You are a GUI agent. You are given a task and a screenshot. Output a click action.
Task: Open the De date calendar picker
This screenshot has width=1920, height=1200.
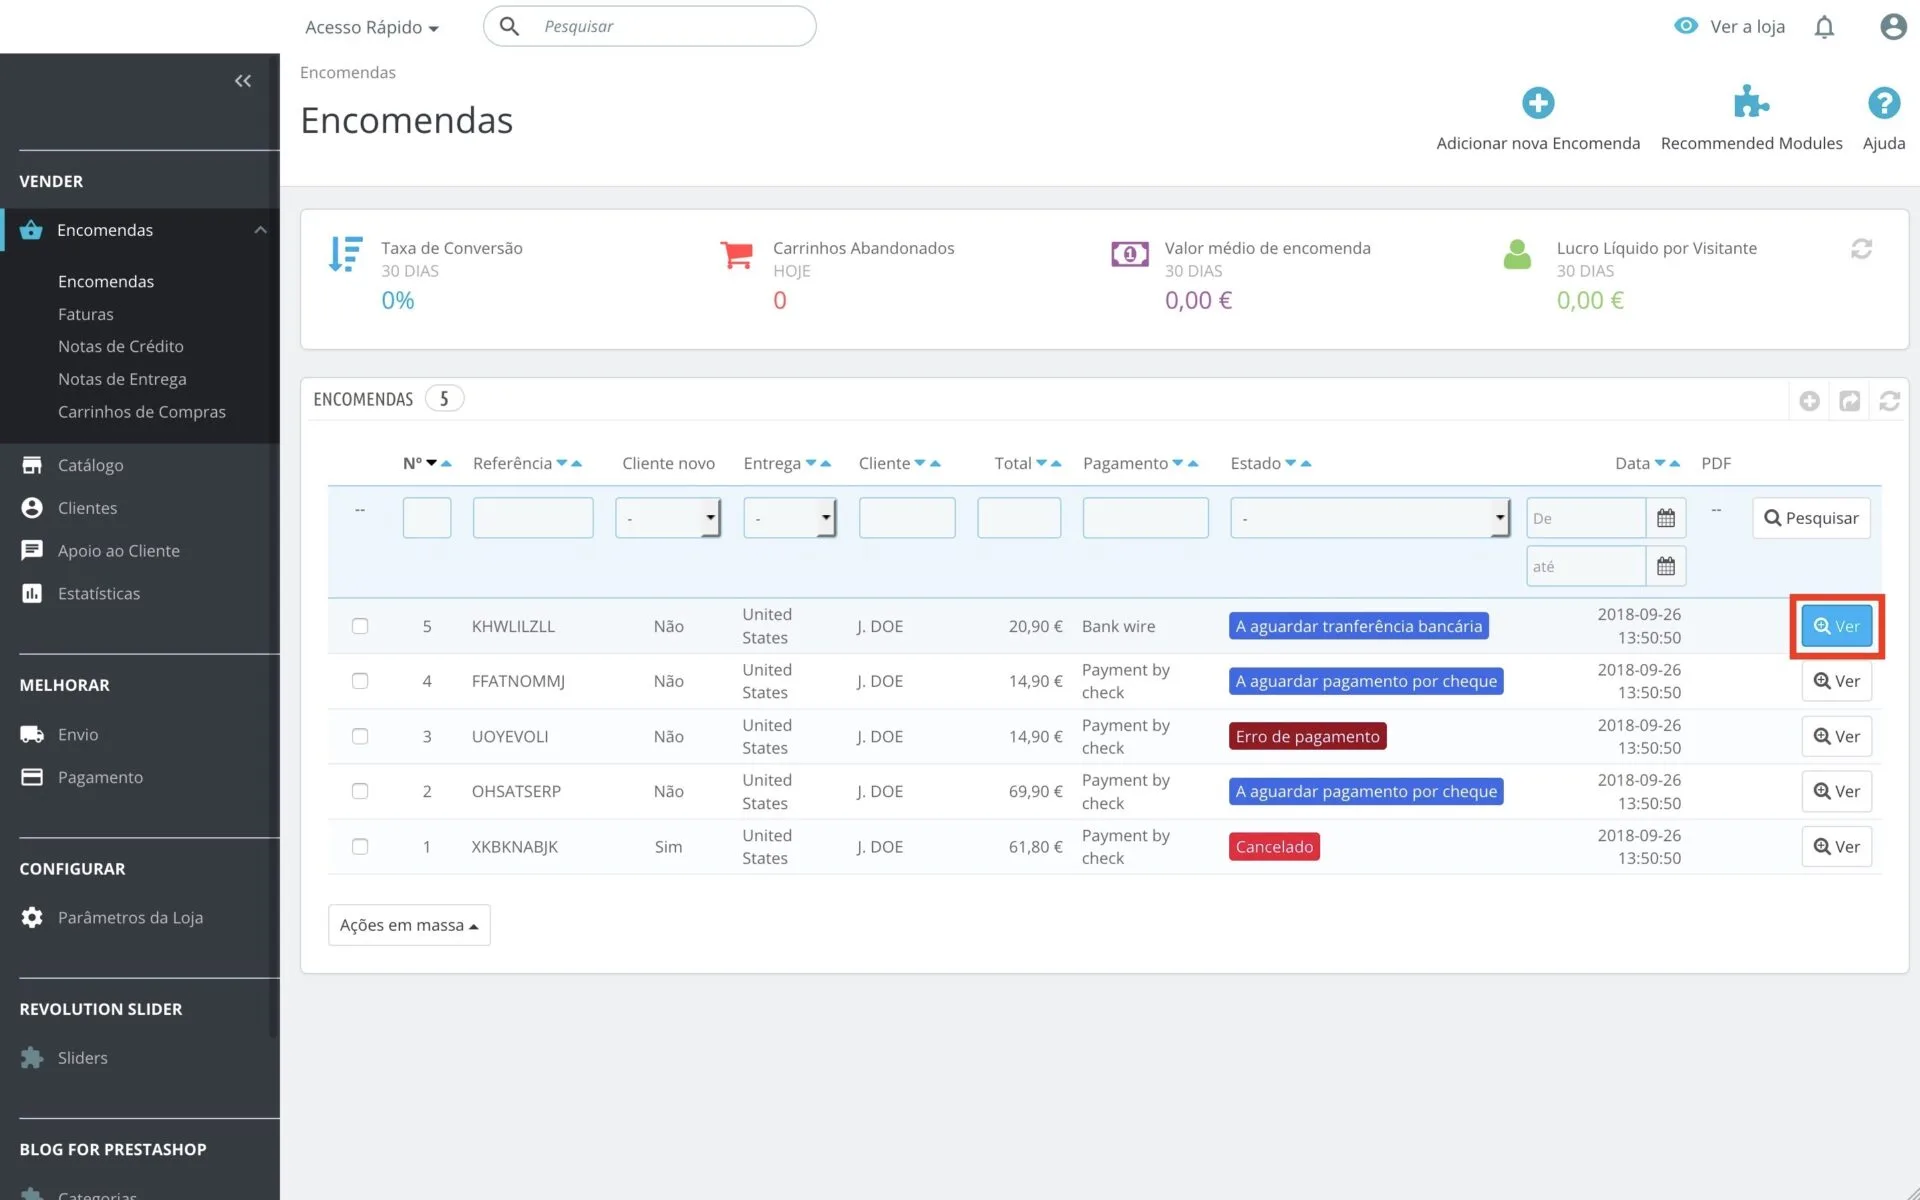click(x=1665, y=518)
